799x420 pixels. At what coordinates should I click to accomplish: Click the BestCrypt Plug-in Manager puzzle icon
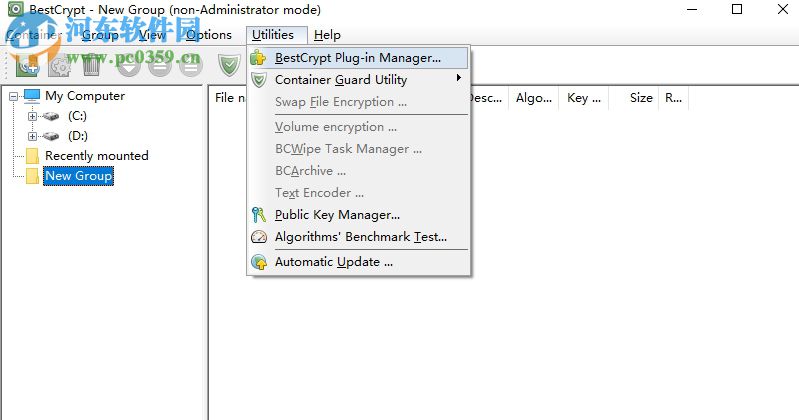[x=259, y=58]
